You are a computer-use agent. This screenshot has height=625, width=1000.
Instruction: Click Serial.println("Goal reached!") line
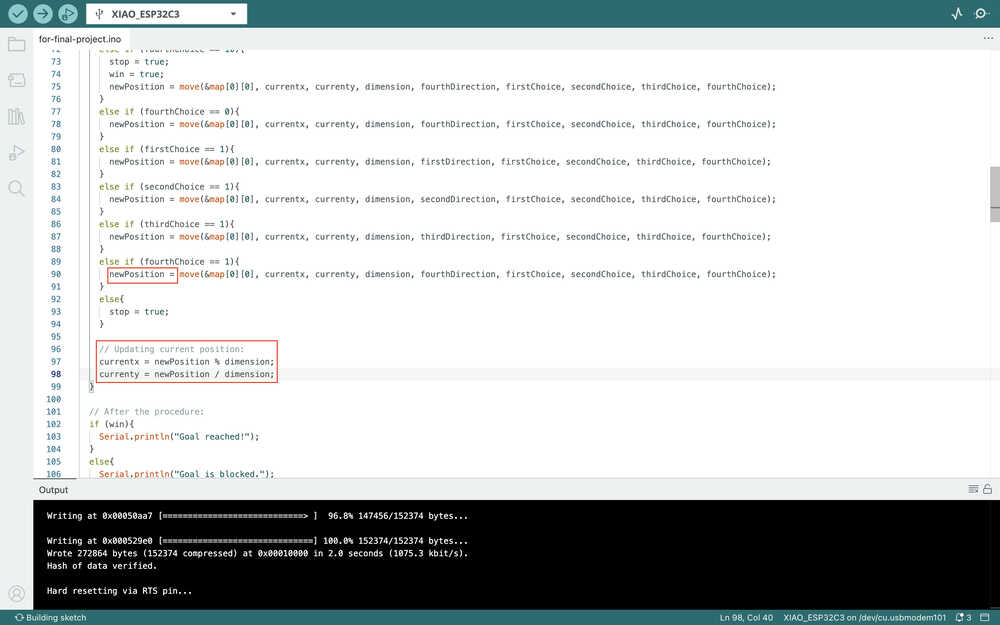point(179,437)
